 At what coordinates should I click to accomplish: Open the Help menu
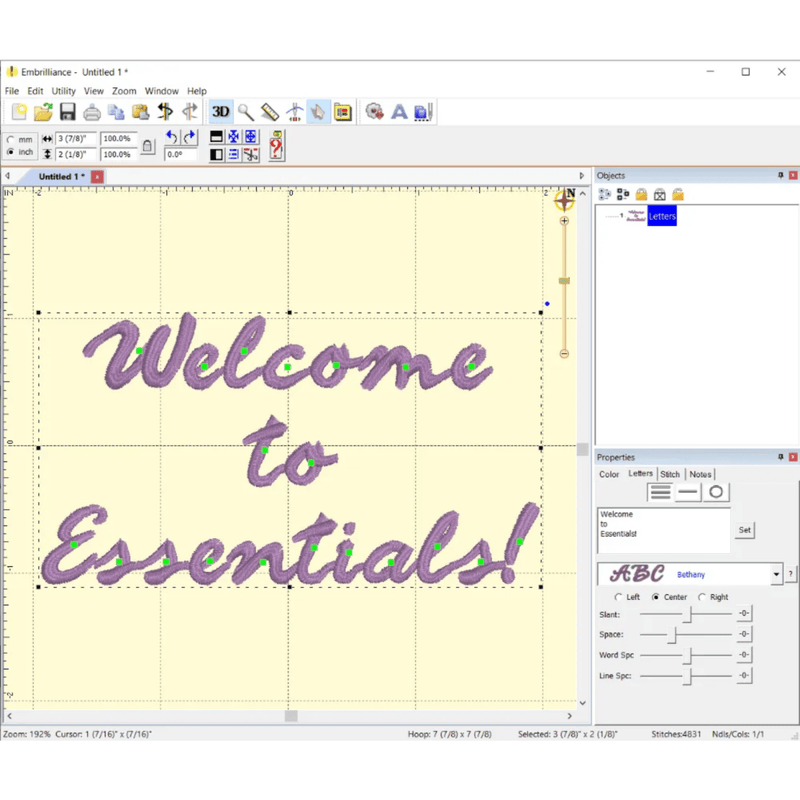coord(196,91)
